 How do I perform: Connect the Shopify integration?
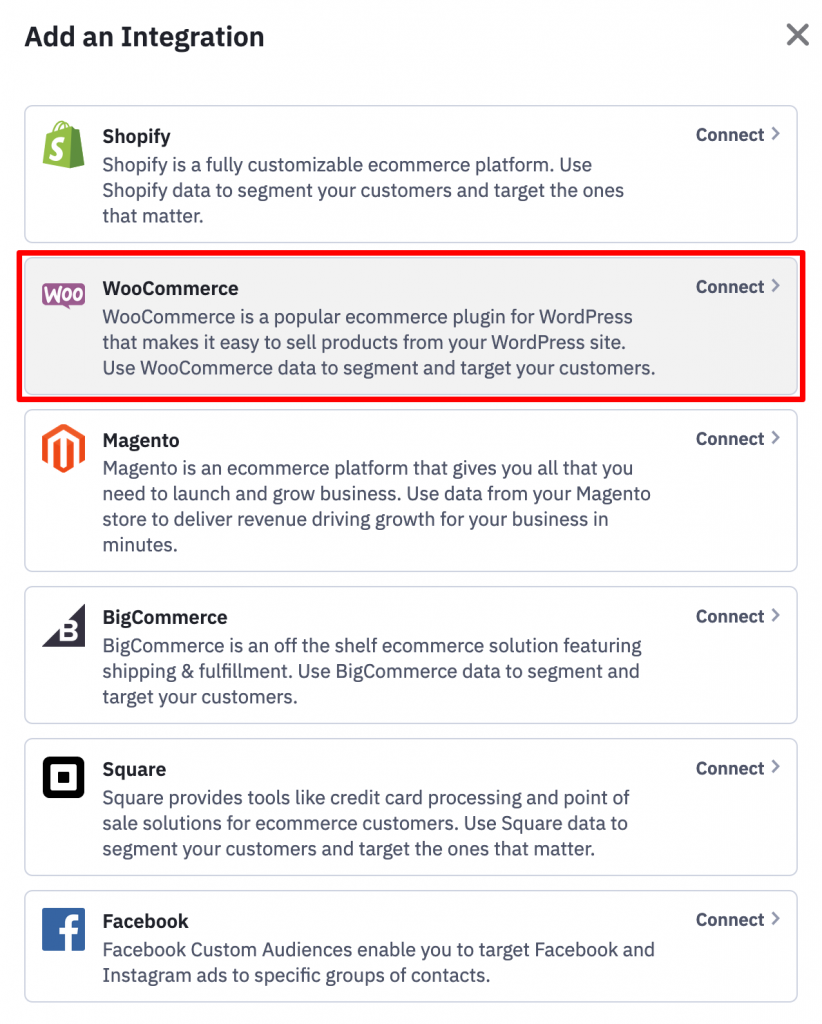pos(737,135)
